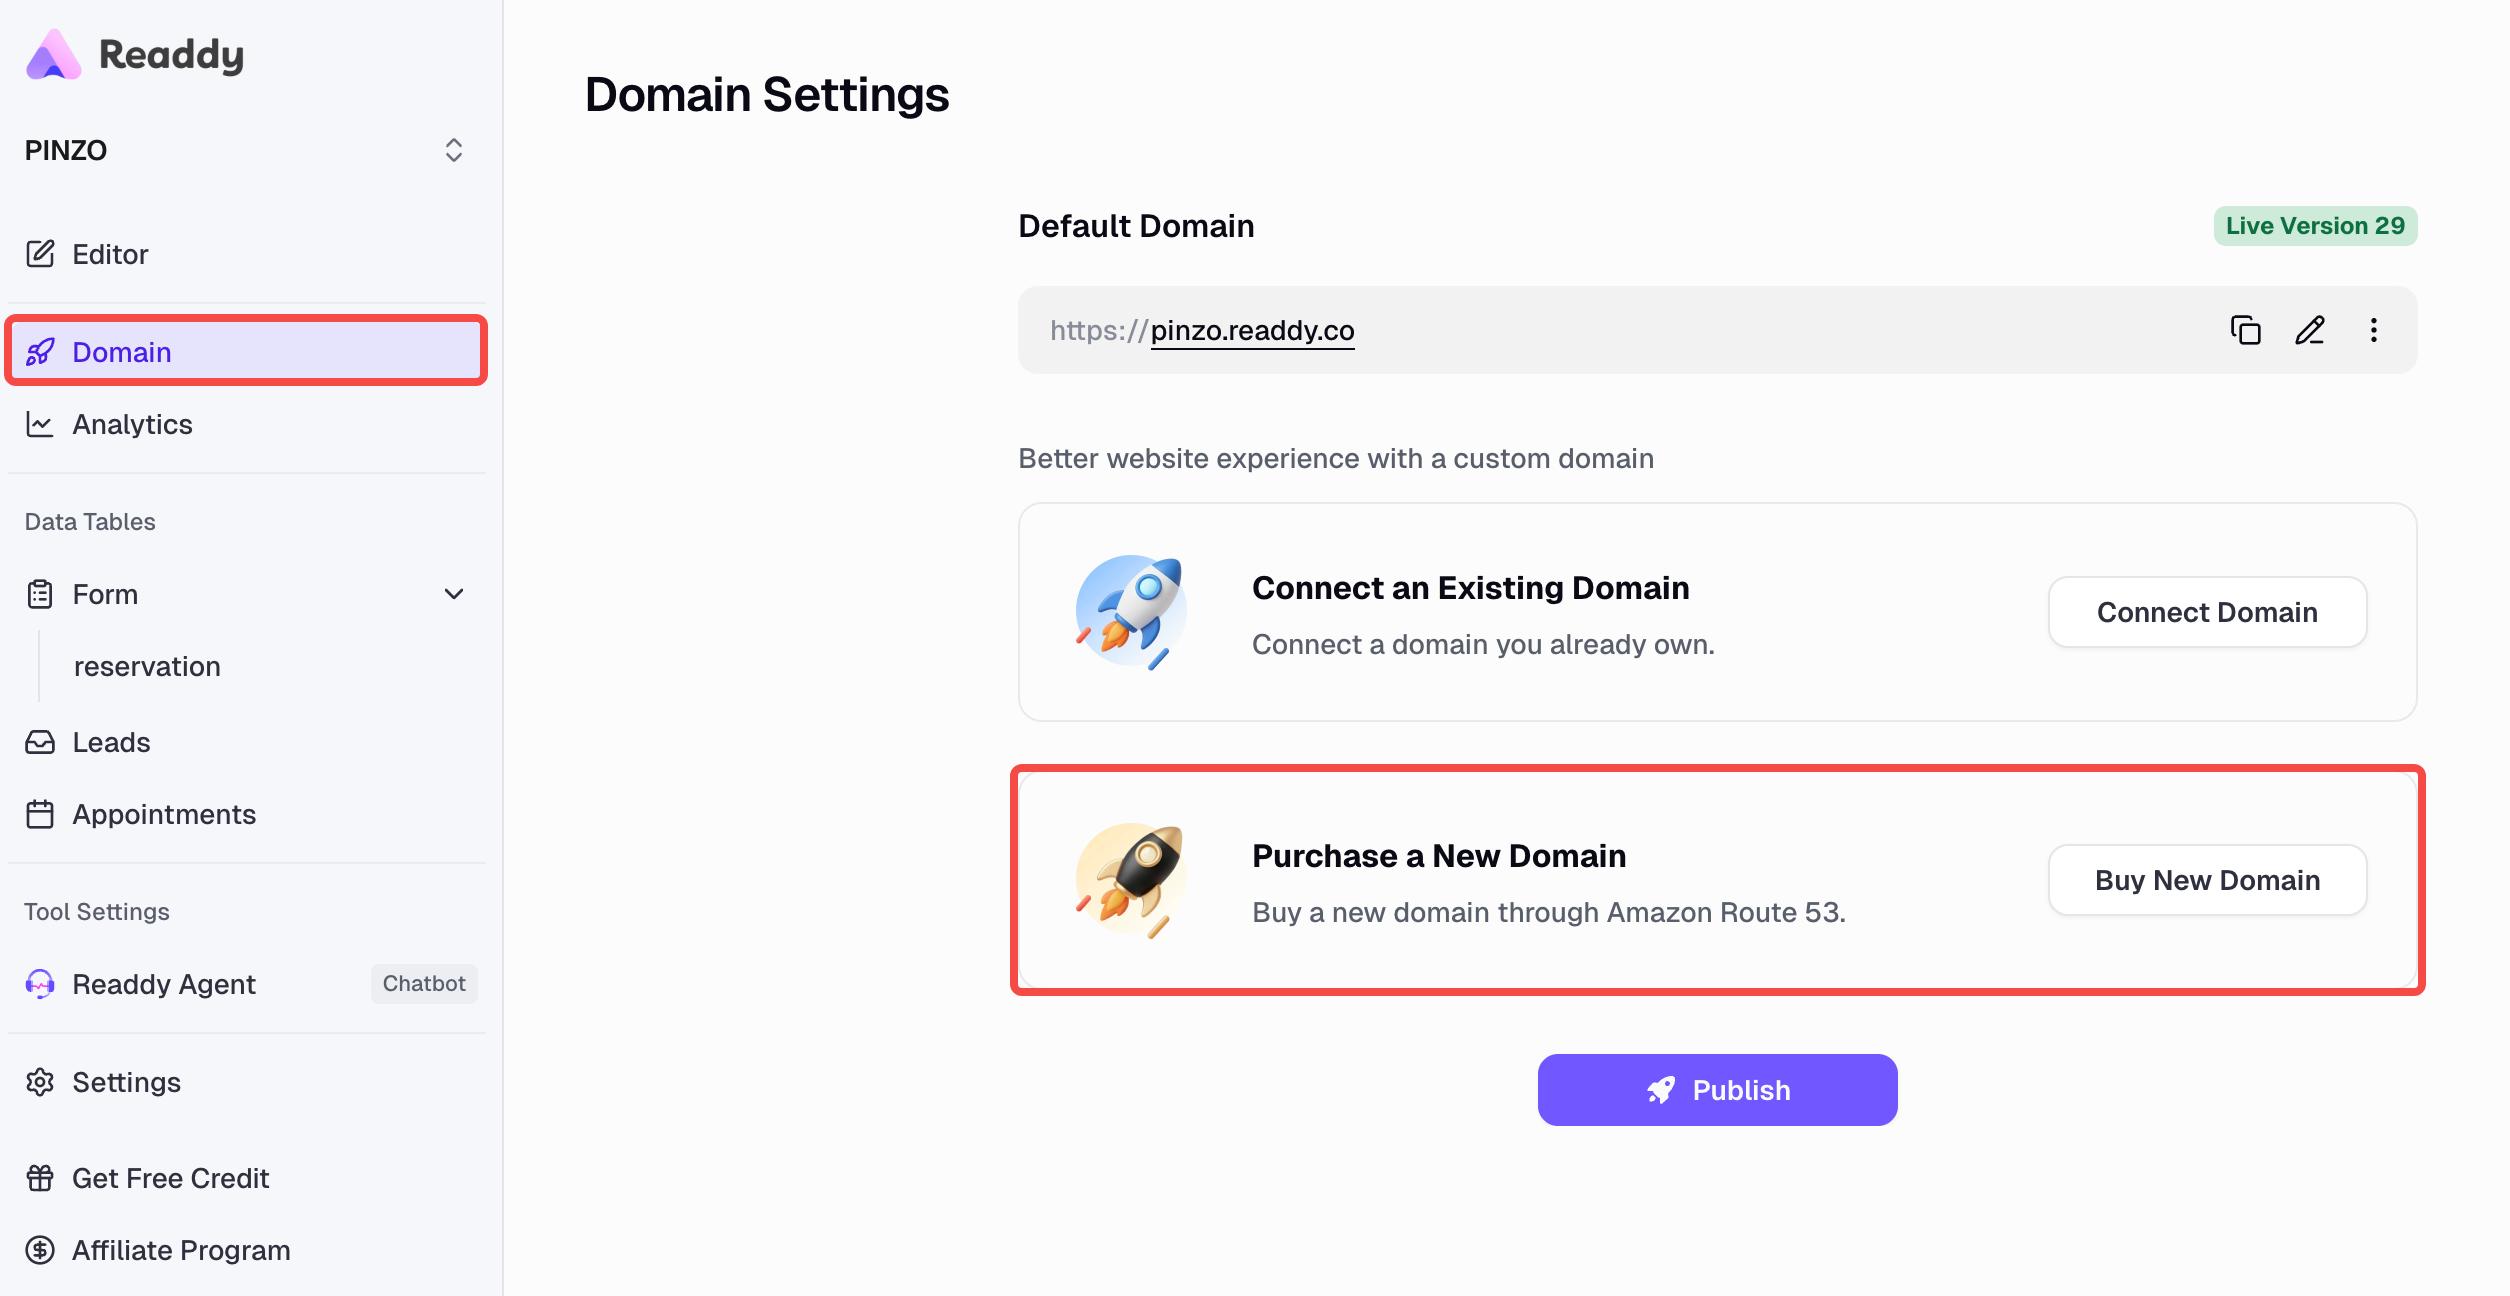Click the Domain rocket icon
The image size is (2510, 1296).
(40, 352)
